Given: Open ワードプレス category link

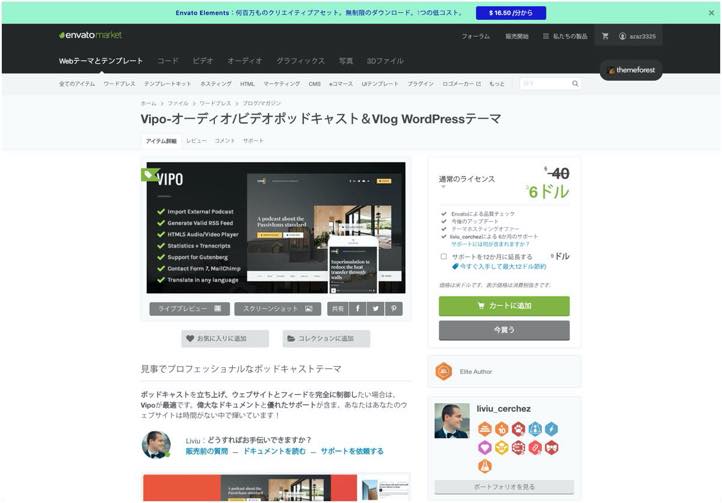Looking at the screenshot, I should (x=119, y=84).
